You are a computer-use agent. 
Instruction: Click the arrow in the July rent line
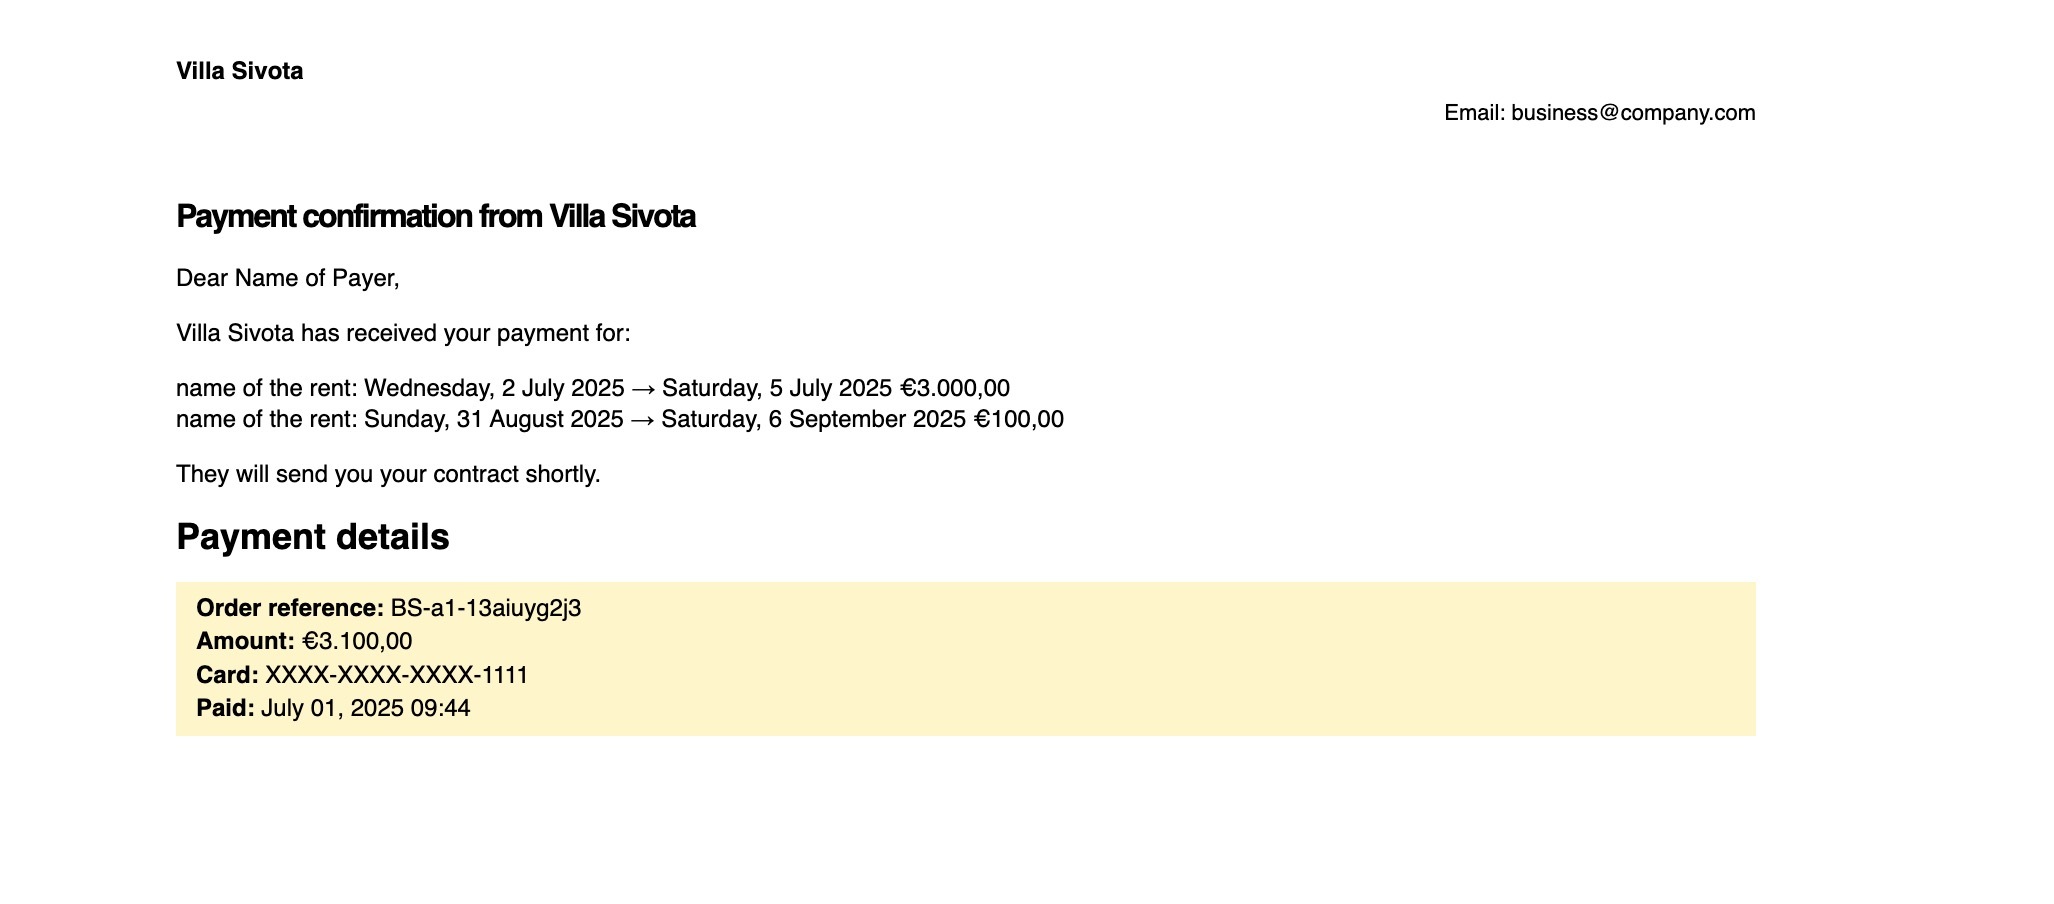coord(643,388)
